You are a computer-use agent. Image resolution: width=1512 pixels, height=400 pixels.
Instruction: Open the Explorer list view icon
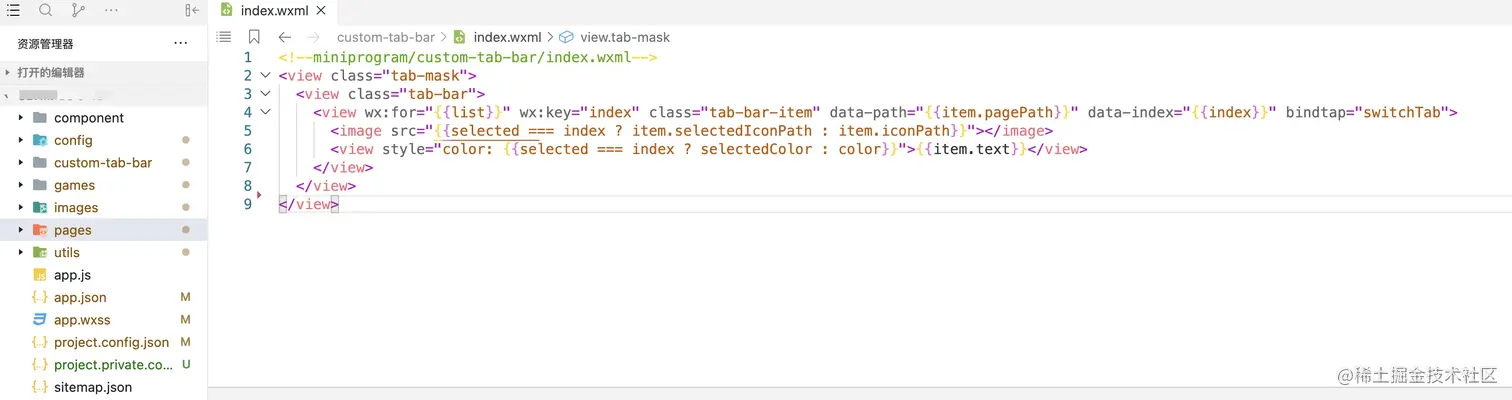tap(13, 10)
